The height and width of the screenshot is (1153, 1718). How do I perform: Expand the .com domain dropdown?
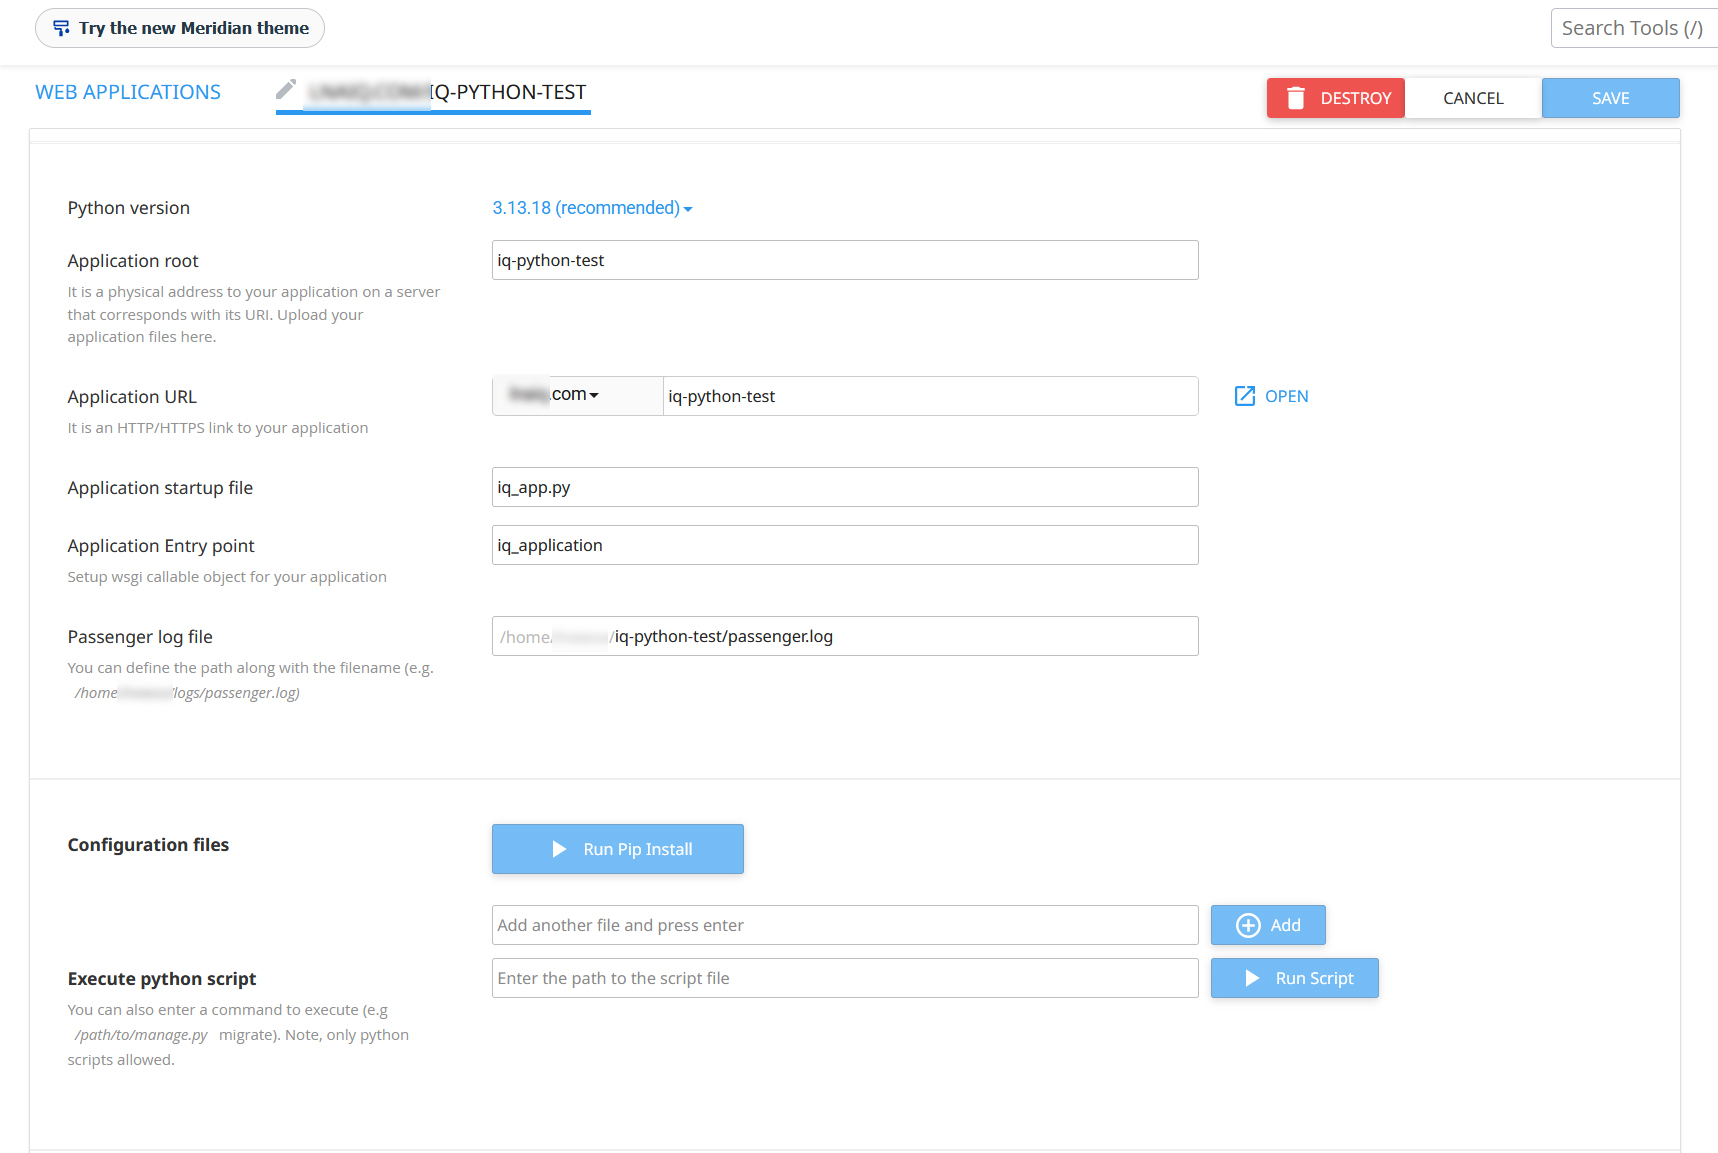(578, 395)
